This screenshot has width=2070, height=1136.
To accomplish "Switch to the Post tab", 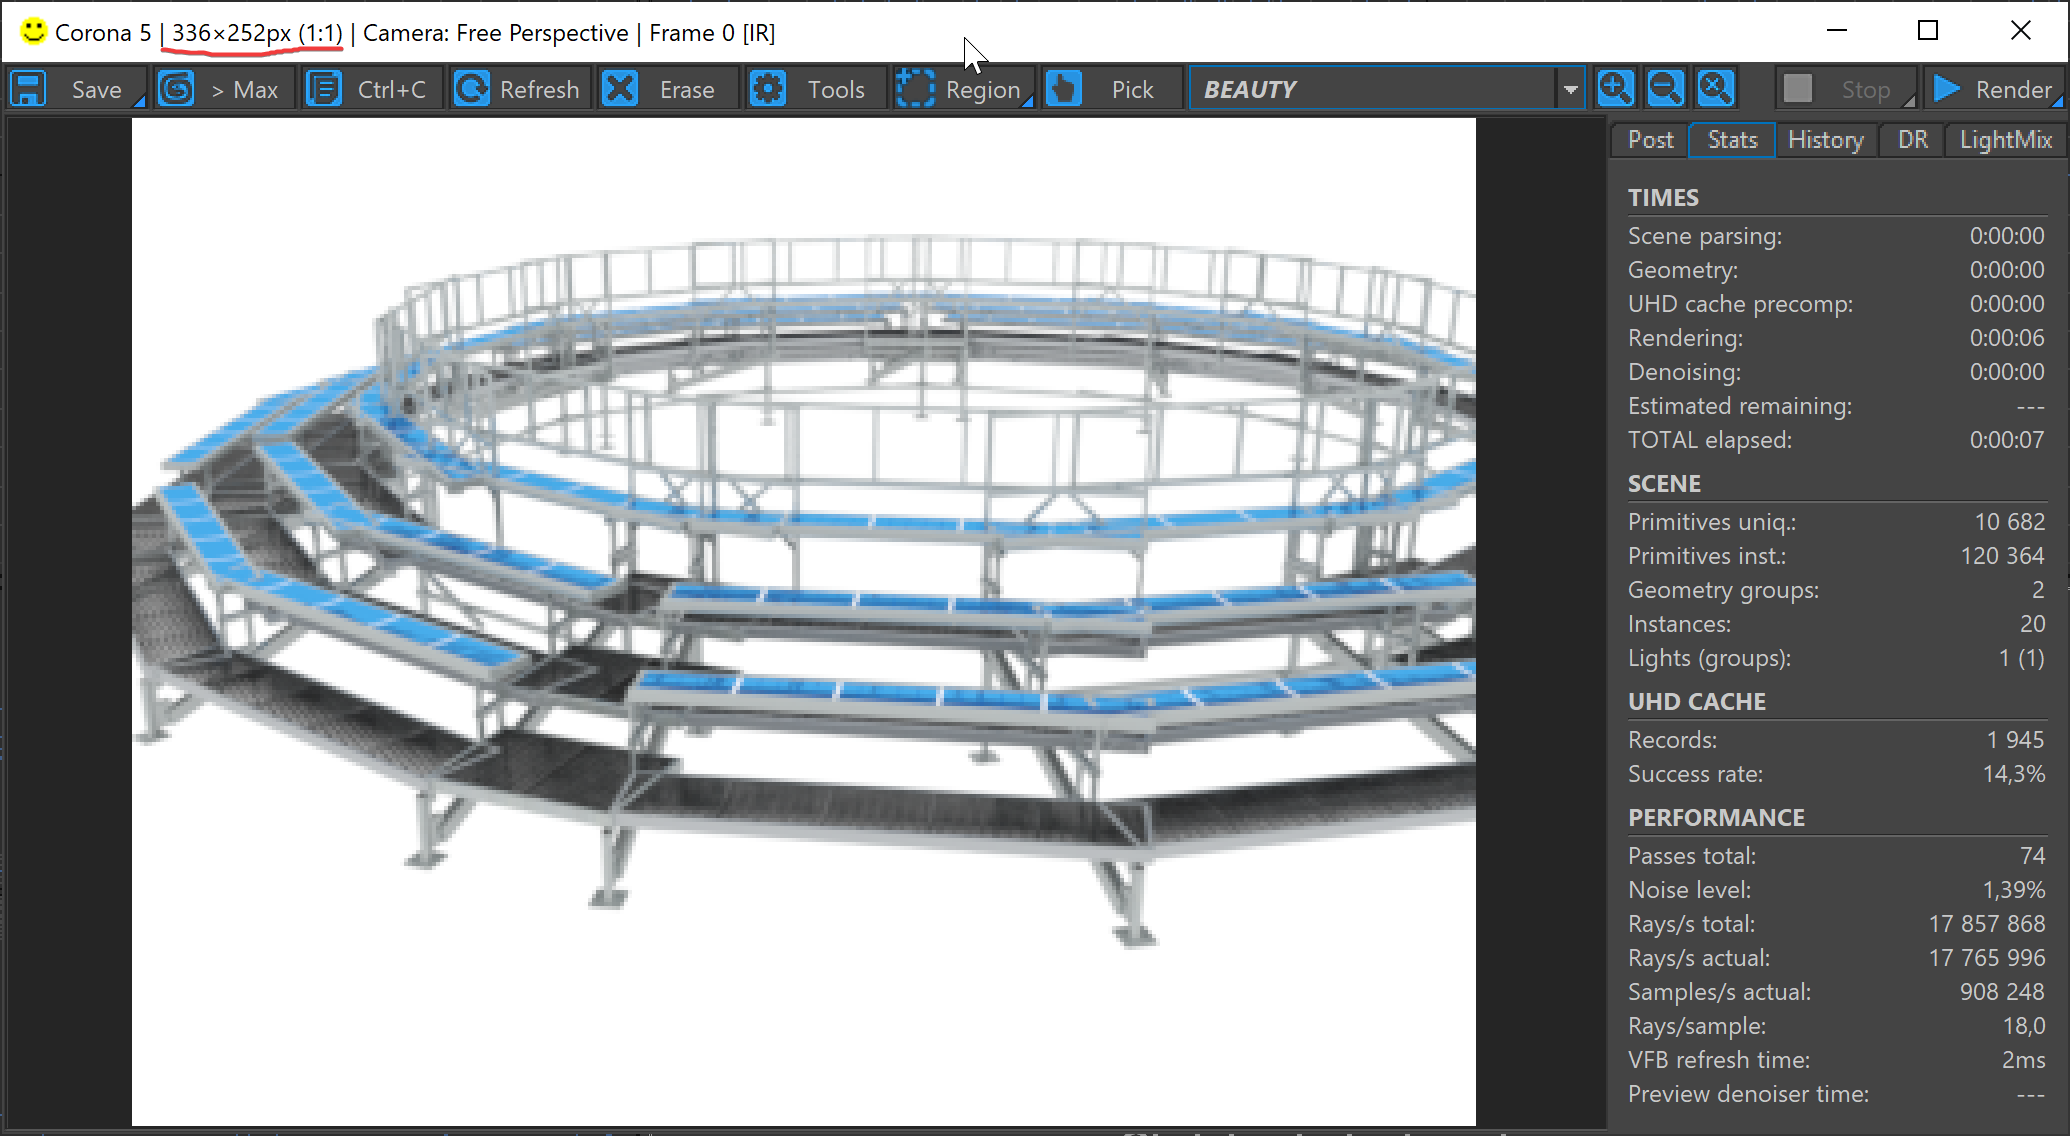I will [1650, 140].
